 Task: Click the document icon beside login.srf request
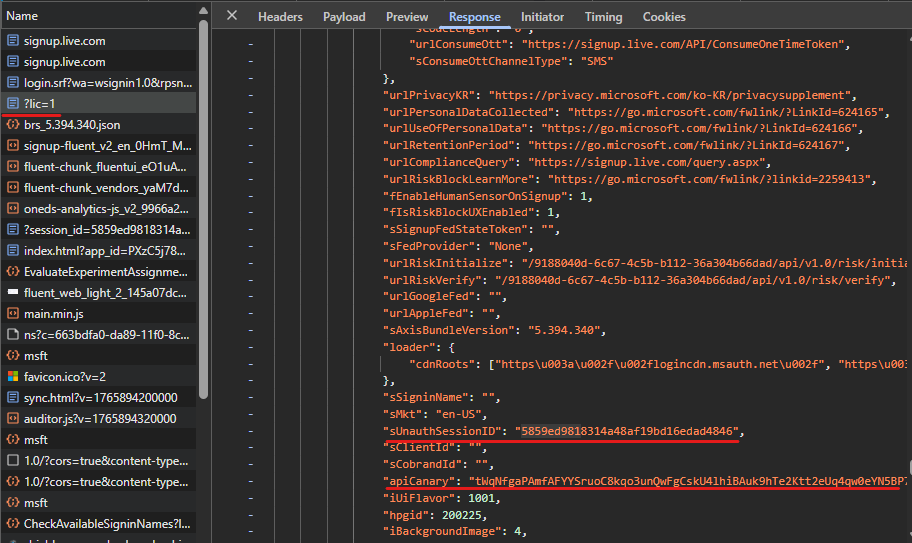click(x=13, y=83)
